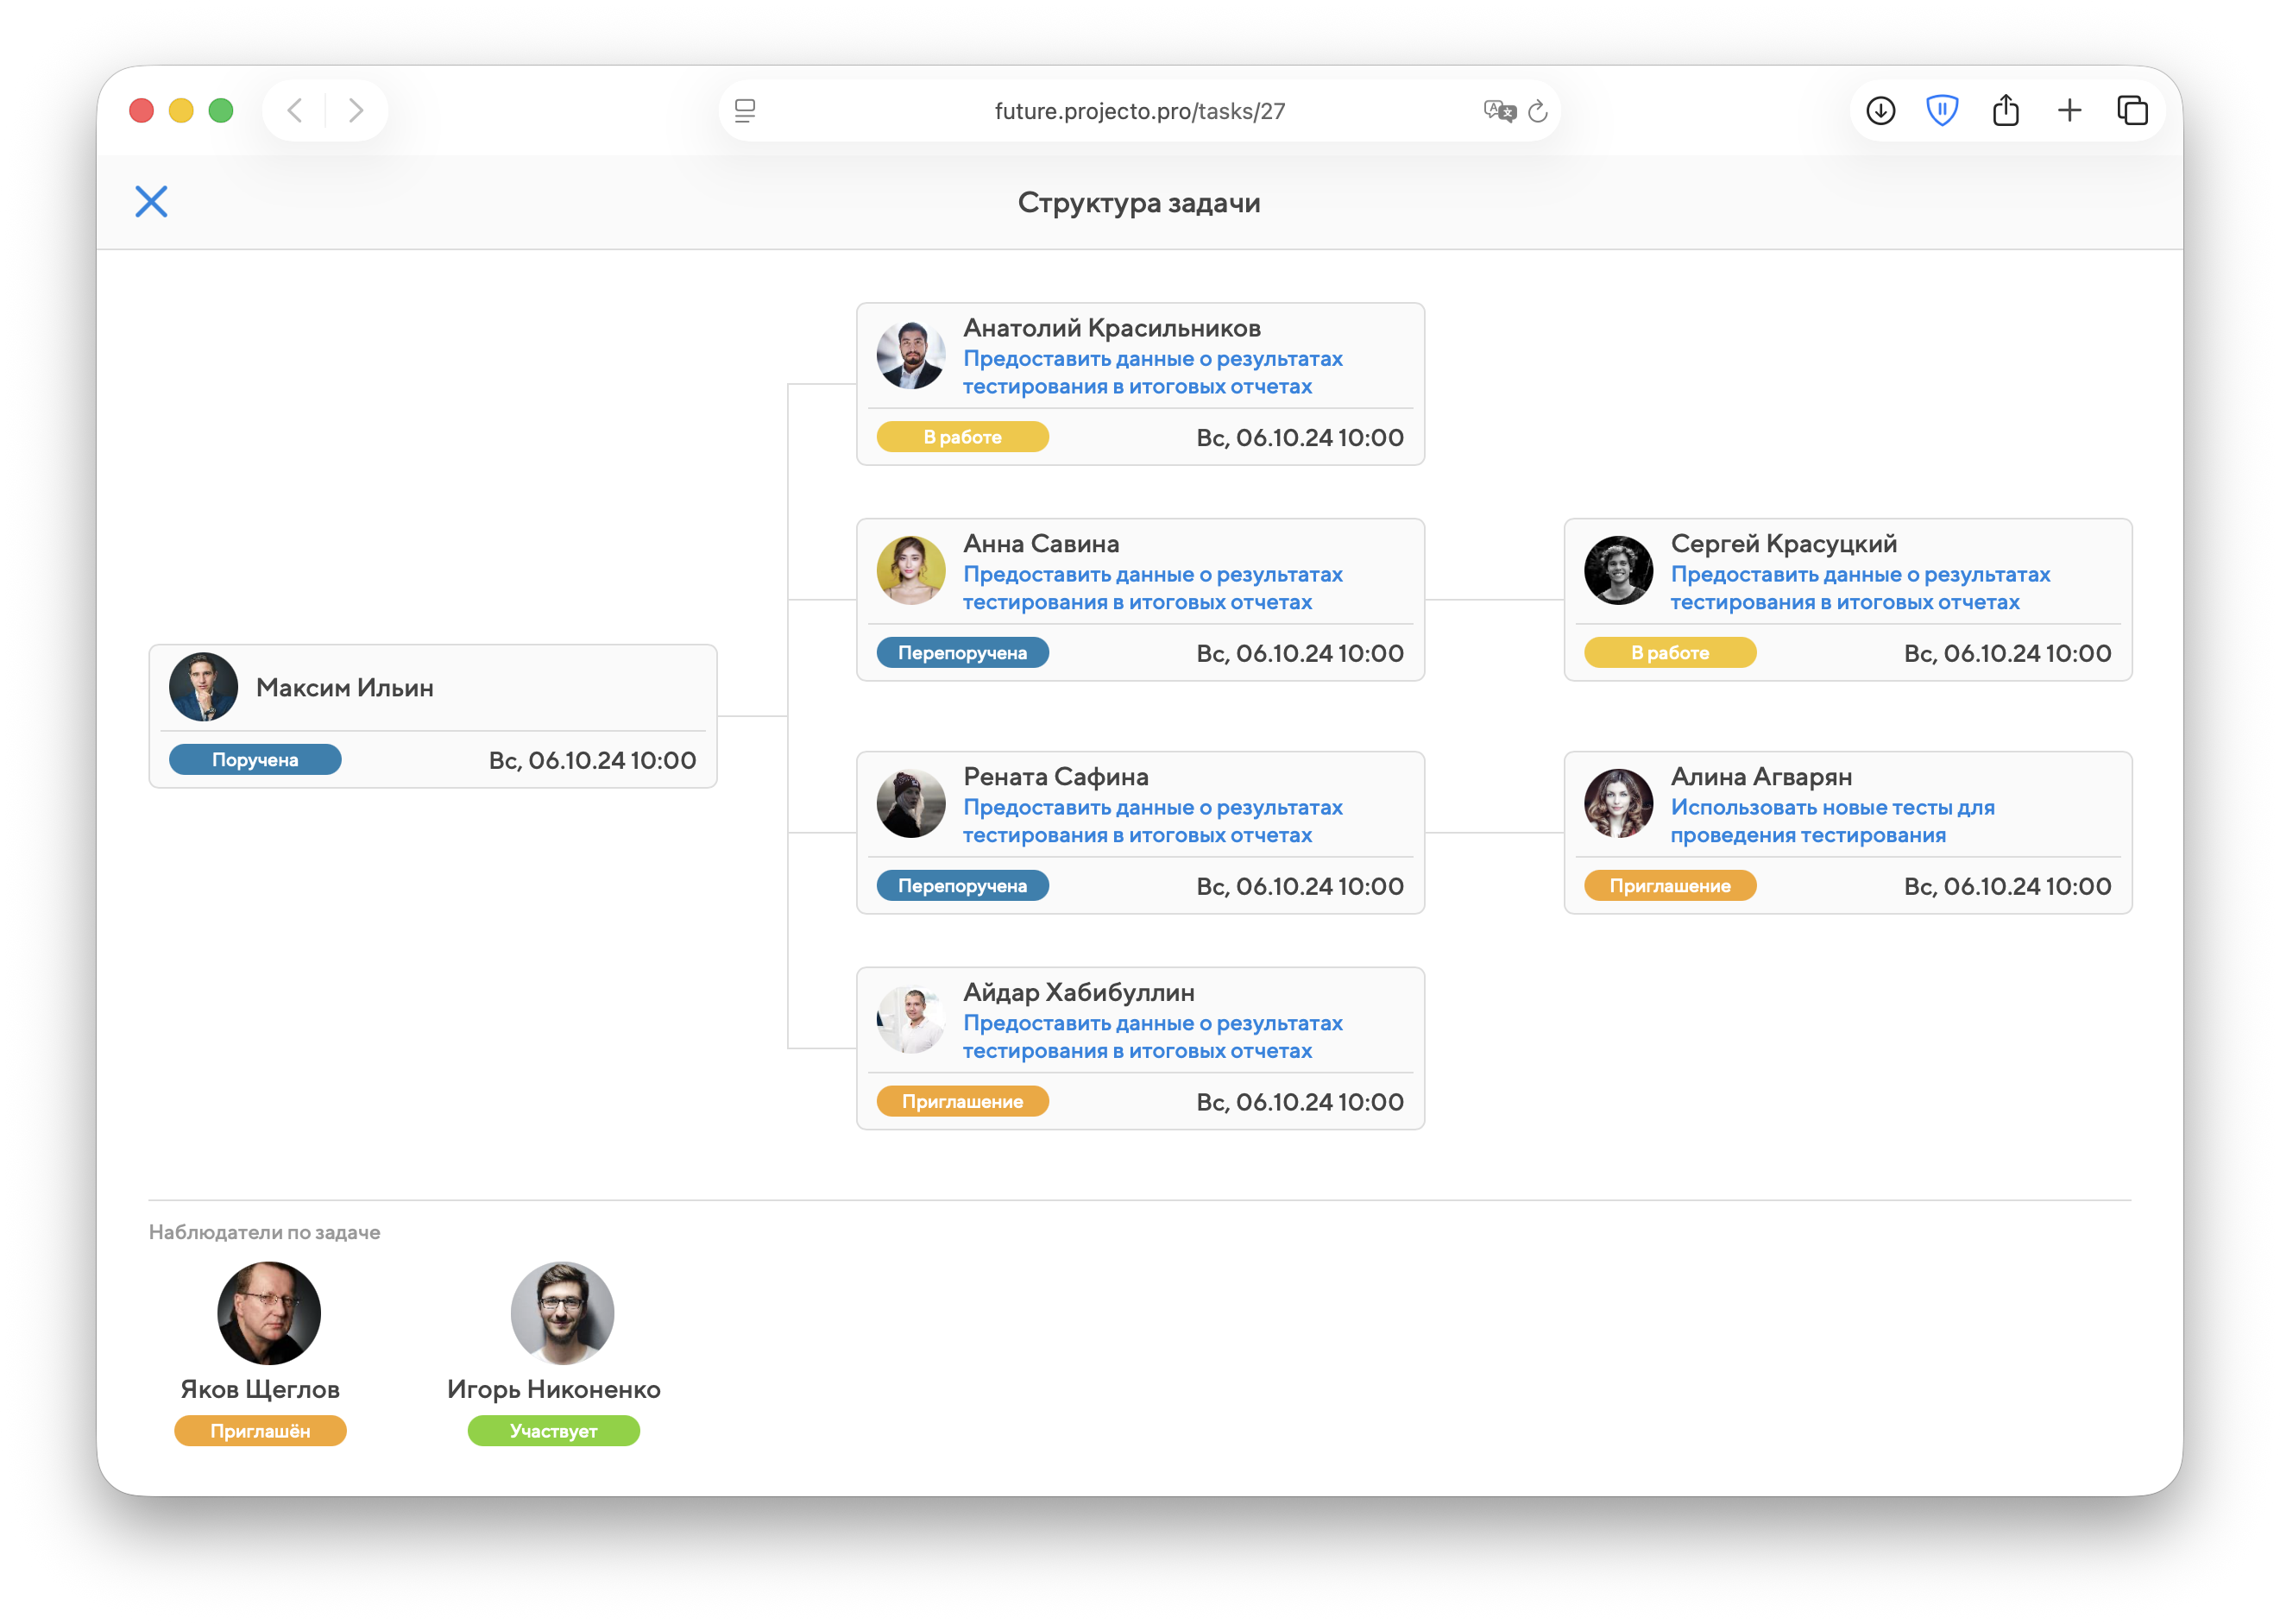Click the address bar URL field

1139,111
